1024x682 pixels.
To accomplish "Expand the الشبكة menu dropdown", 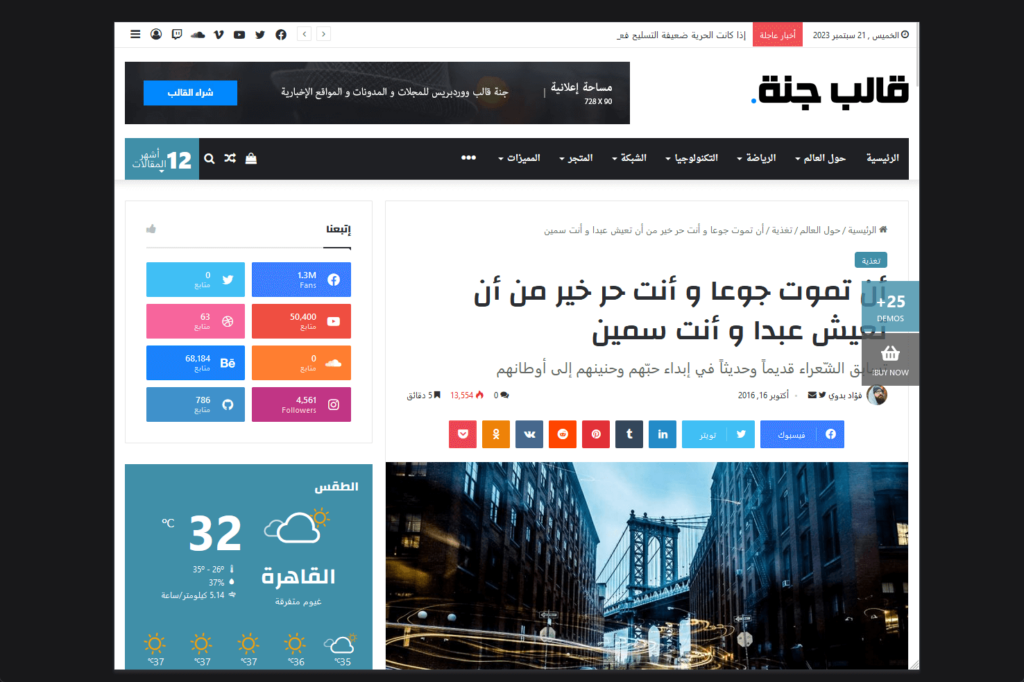I will click(629, 158).
